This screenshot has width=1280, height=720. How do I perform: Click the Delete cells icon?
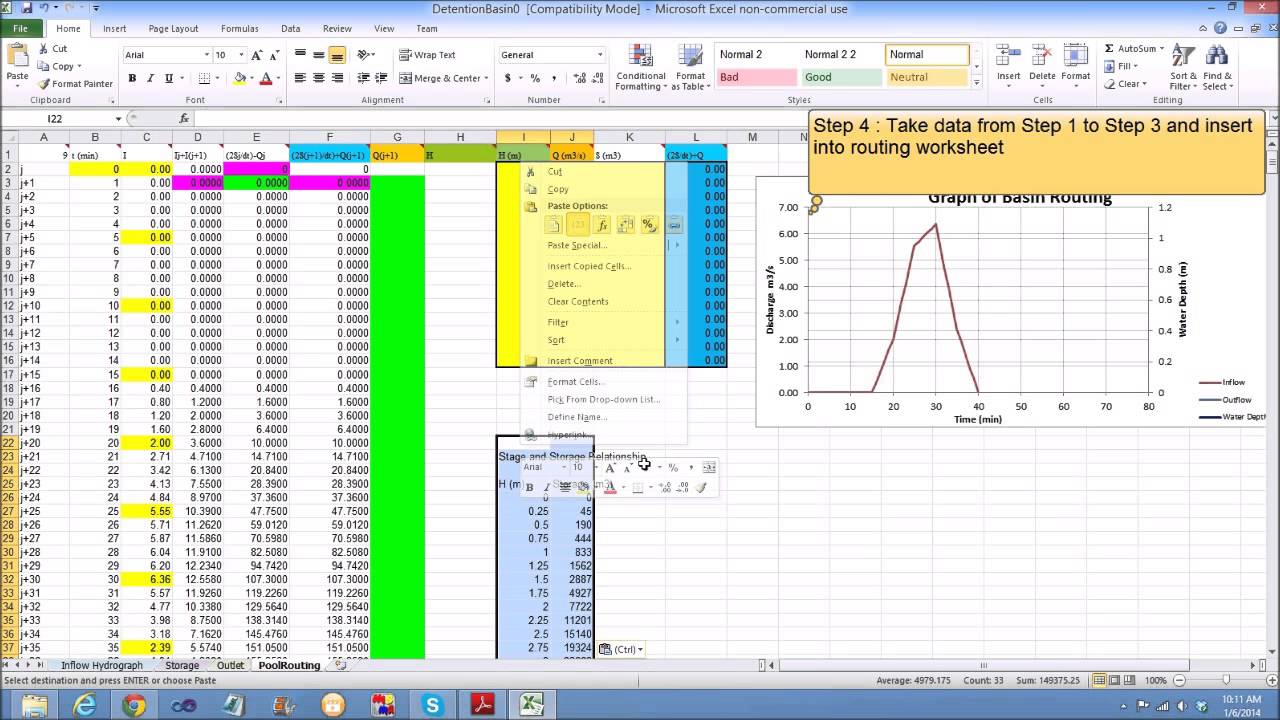1042,62
